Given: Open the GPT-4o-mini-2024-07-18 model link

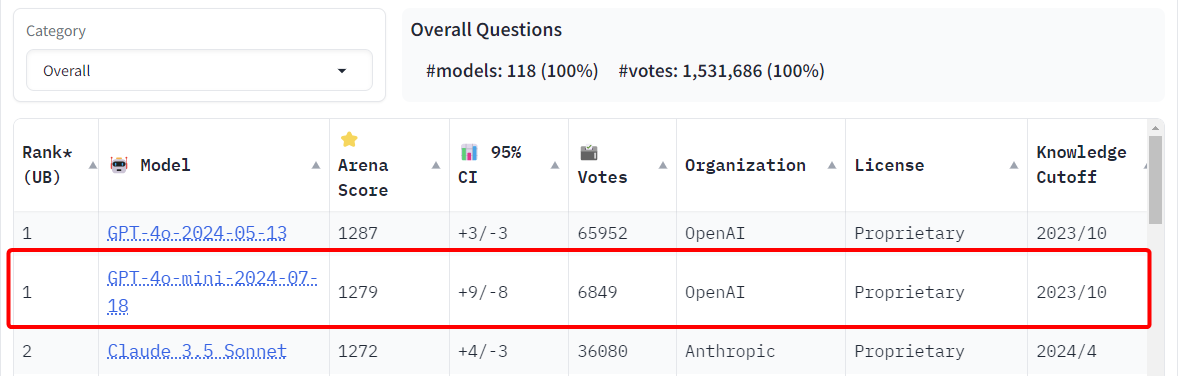Looking at the screenshot, I should 212,292.
